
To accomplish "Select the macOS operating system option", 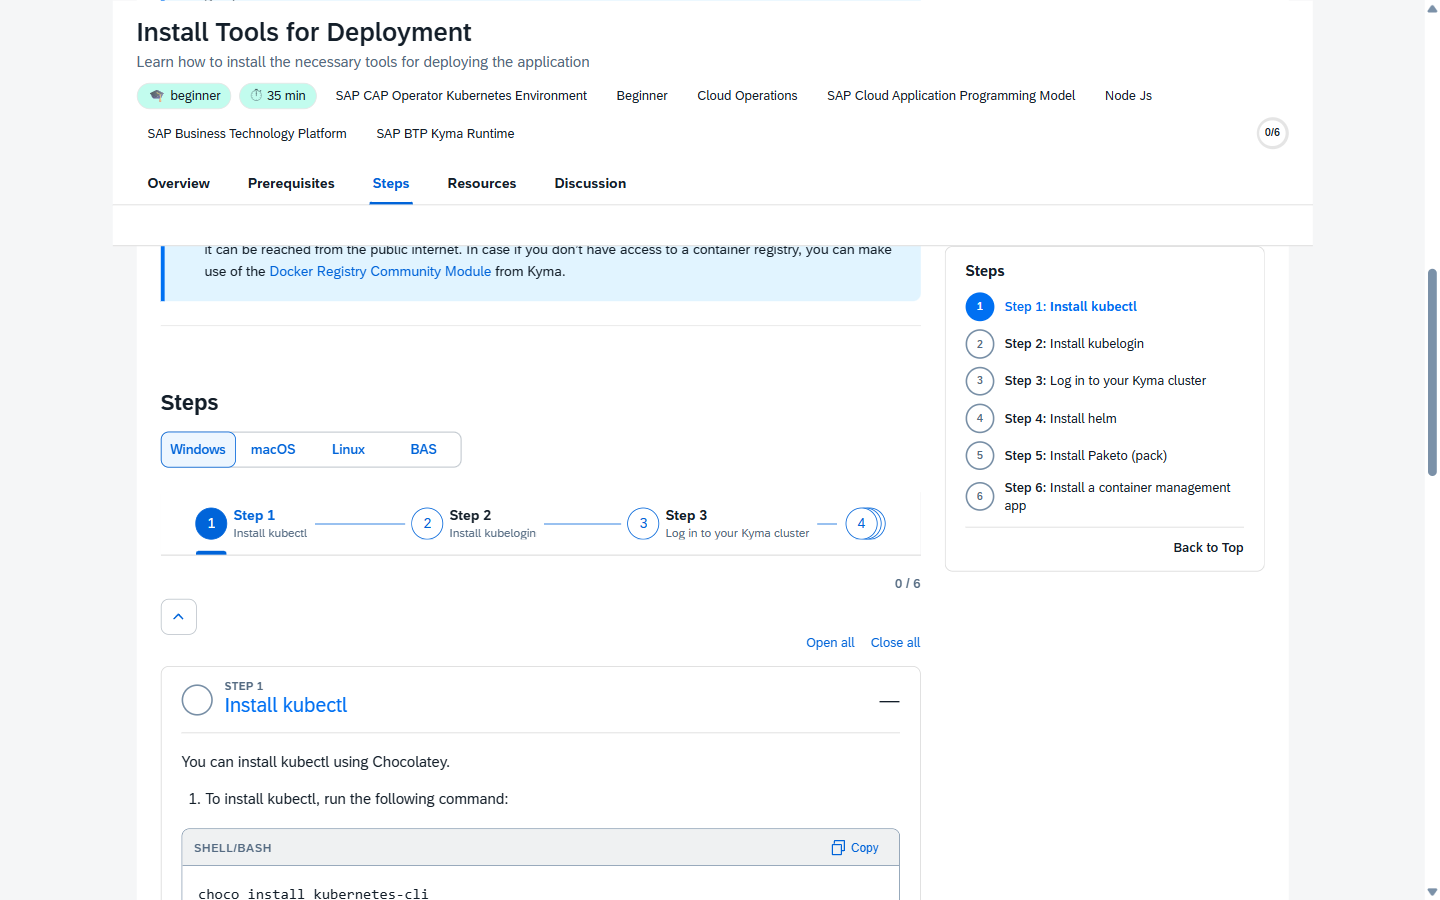I will tap(273, 450).
